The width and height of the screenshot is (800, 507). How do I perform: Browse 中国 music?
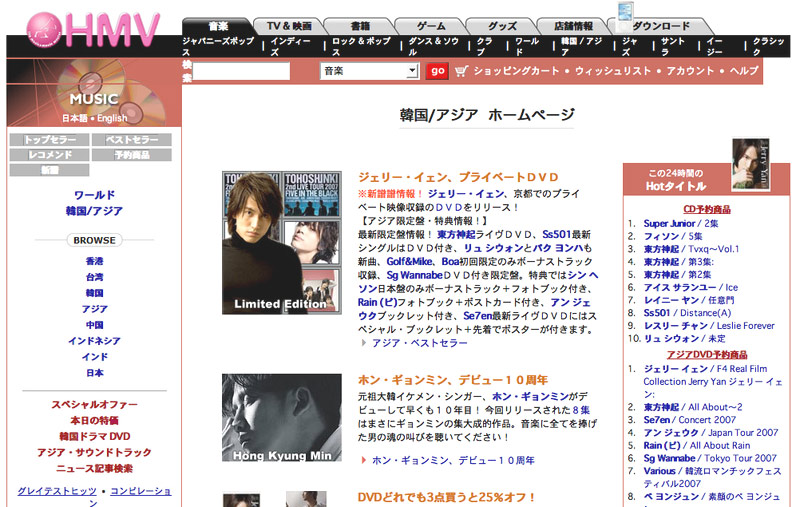[94, 325]
